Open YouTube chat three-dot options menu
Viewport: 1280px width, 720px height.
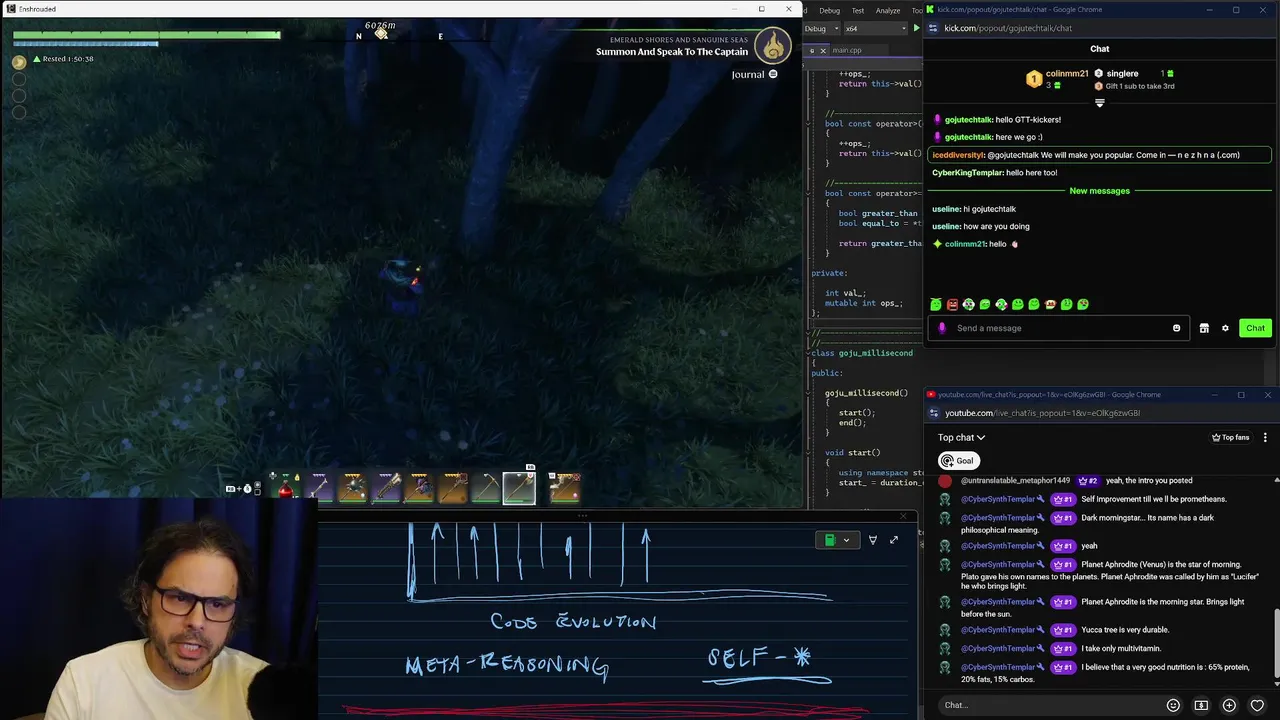coord(1265,437)
